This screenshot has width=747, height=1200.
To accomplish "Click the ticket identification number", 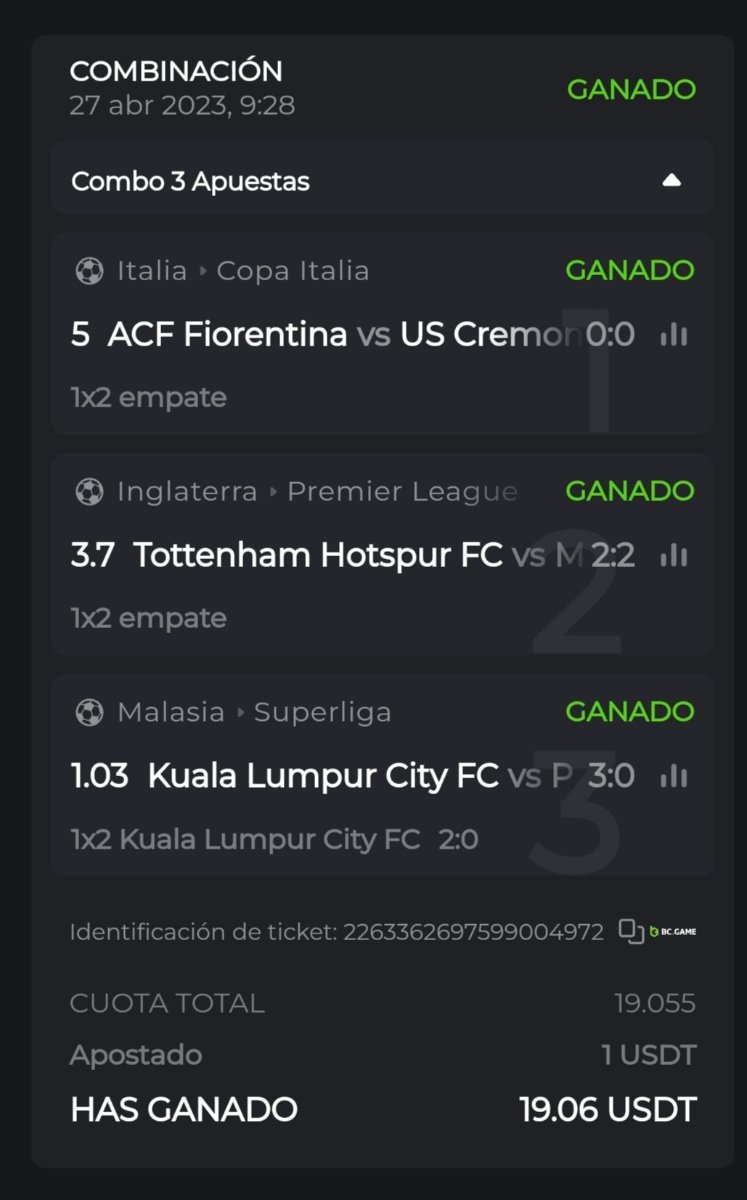I will click(x=473, y=932).
